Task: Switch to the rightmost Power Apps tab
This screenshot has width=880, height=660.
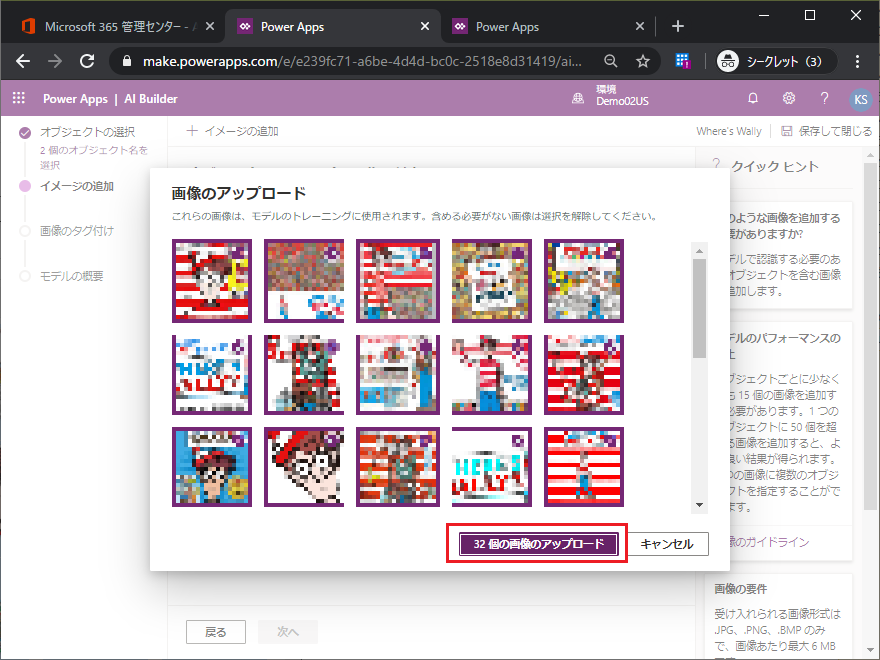Action: (549, 26)
